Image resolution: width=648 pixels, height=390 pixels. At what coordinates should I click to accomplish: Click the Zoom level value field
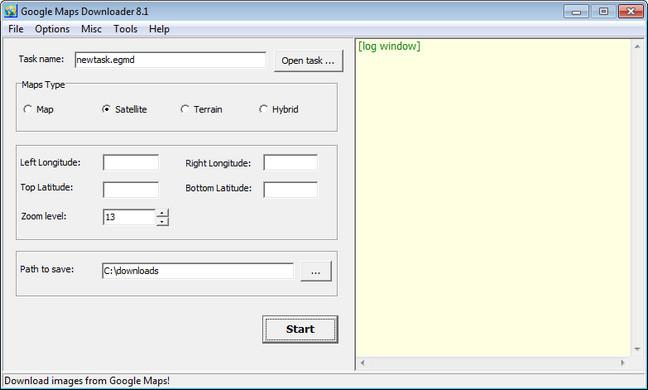tap(129, 217)
